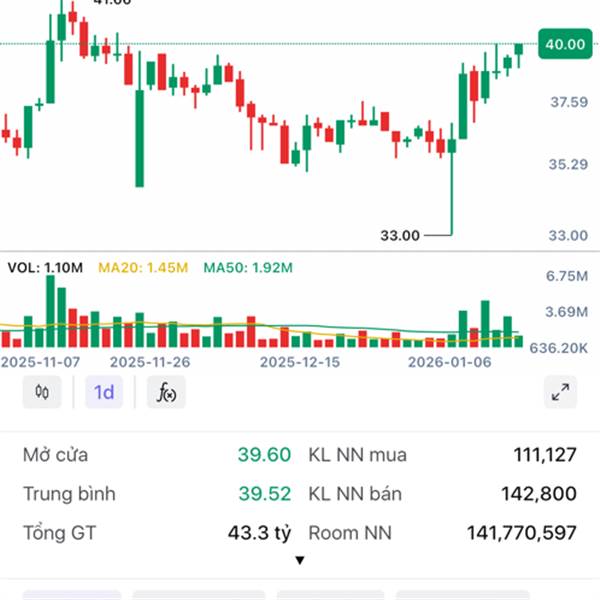The width and height of the screenshot is (600, 600).
Task: Click the 636.20K volume axis label
Action: point(559,348)
